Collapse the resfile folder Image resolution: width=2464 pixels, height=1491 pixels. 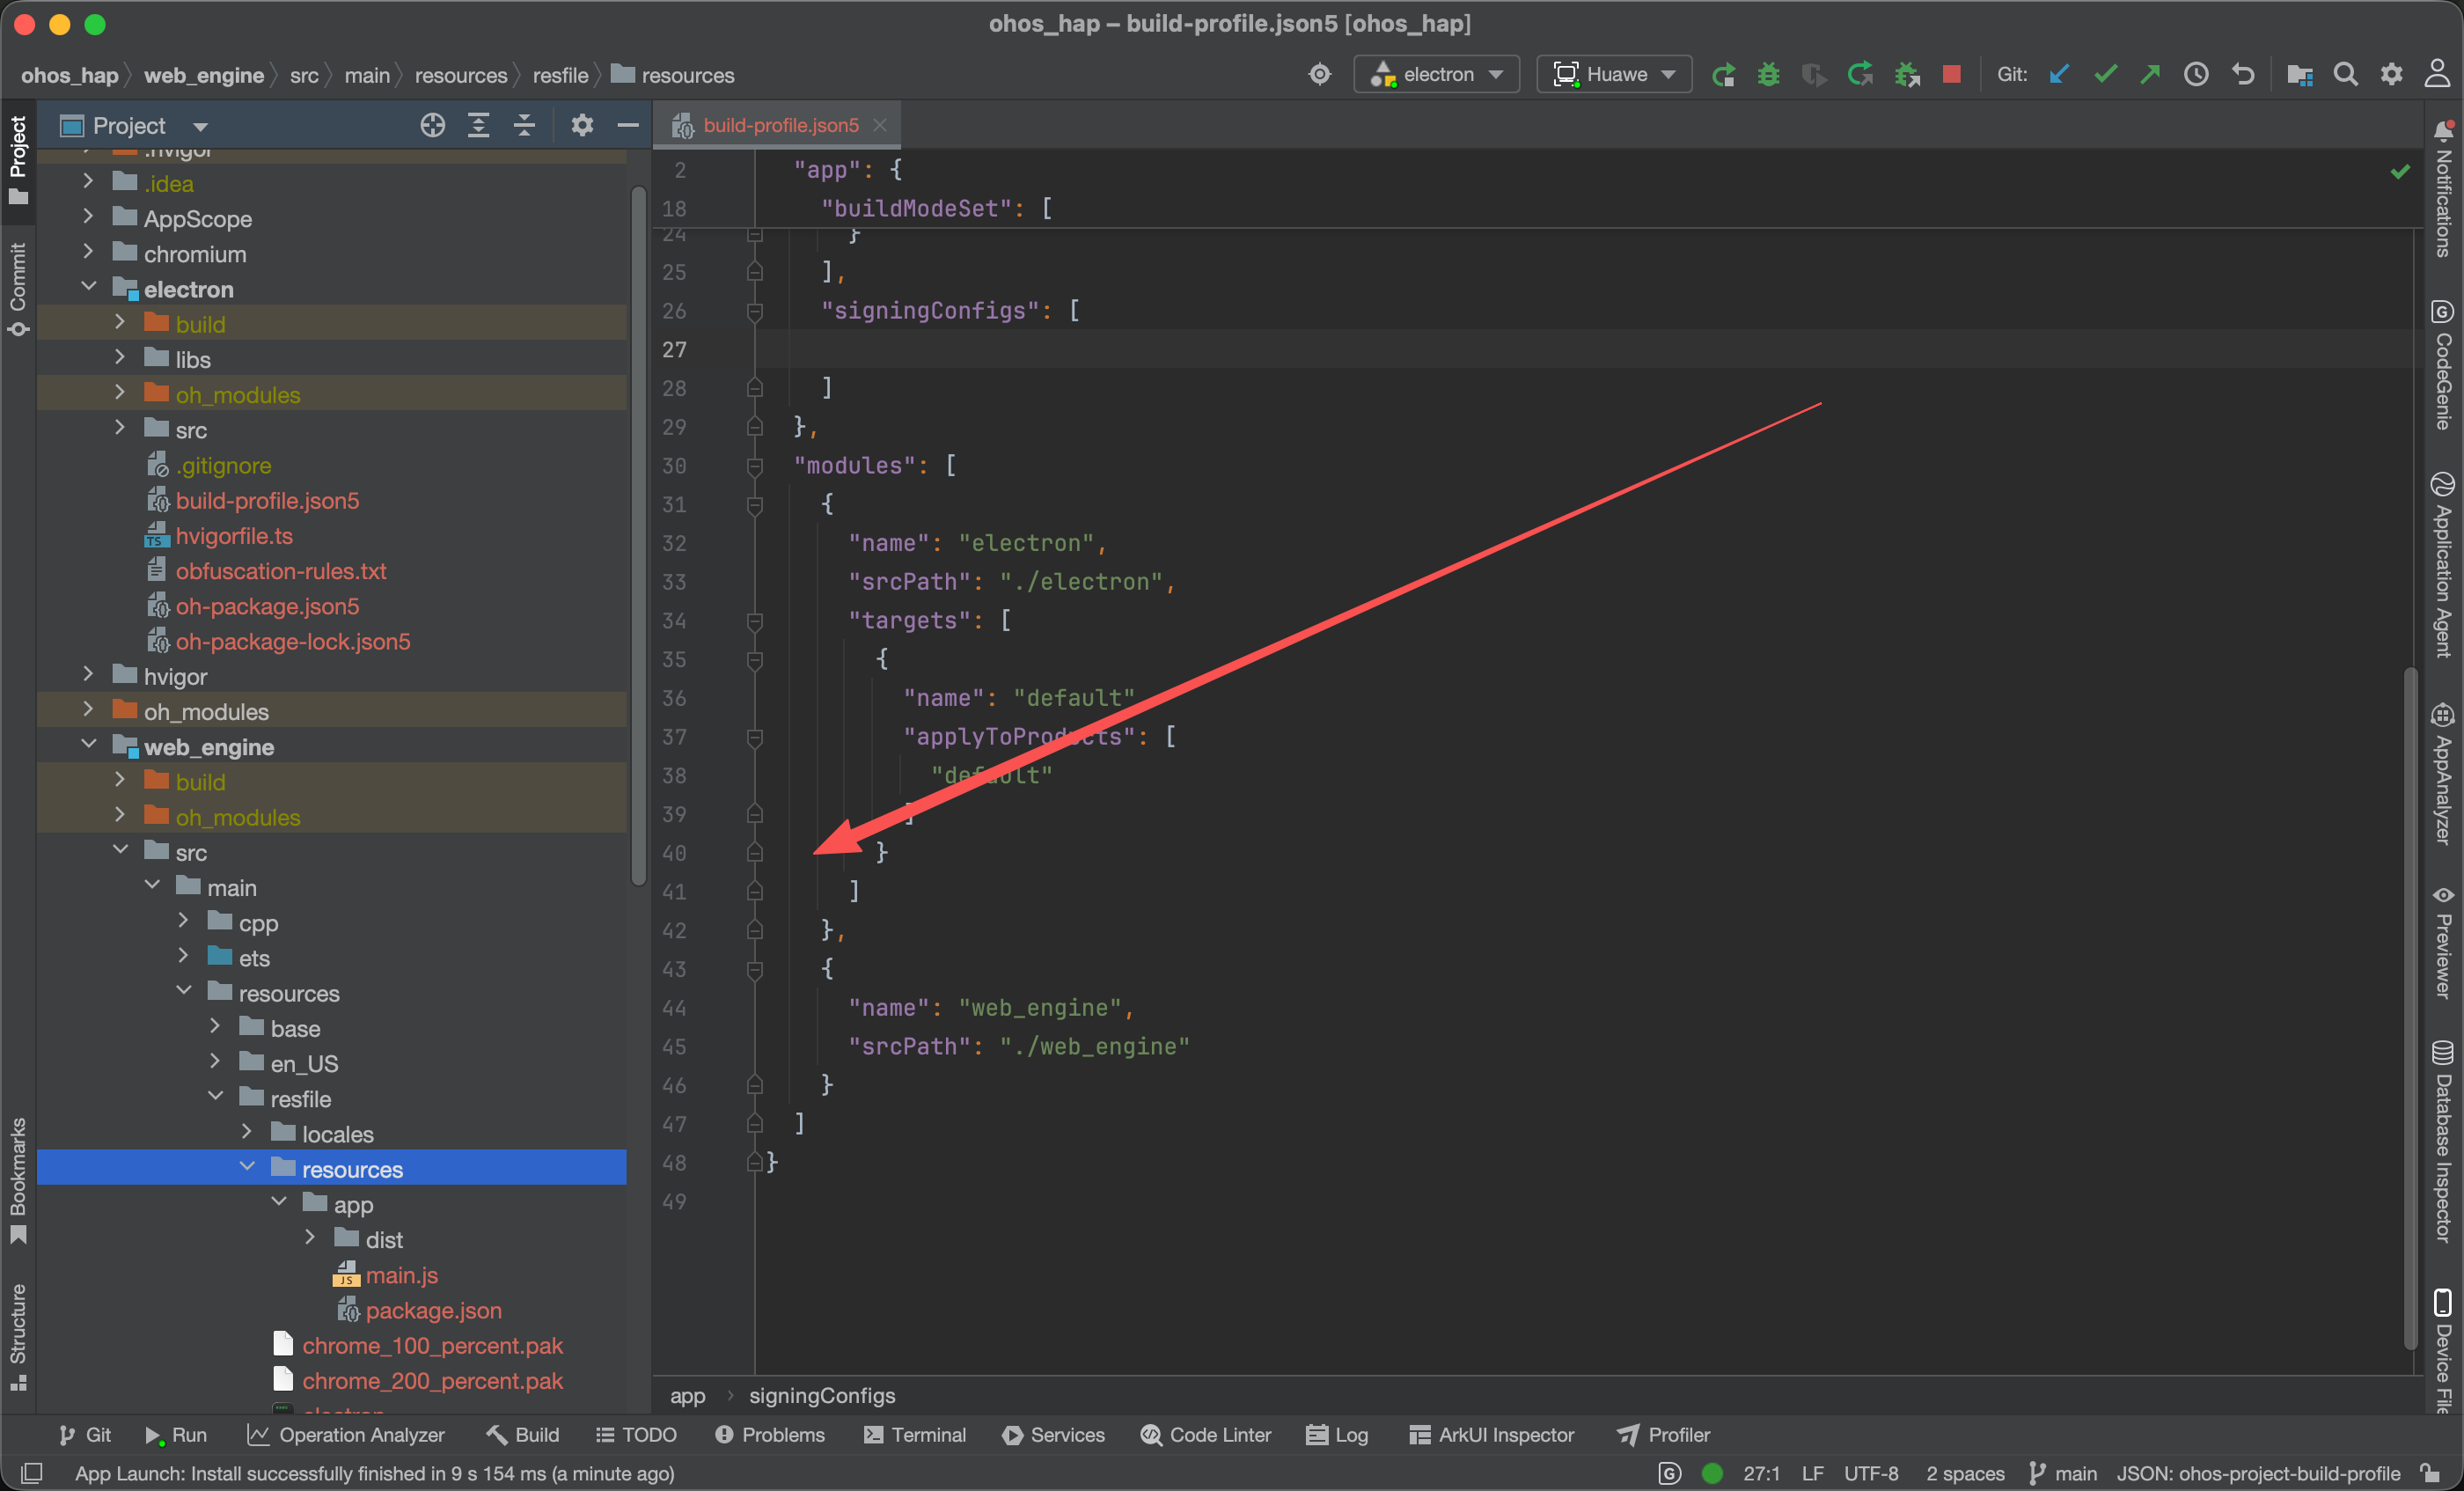215,1098
